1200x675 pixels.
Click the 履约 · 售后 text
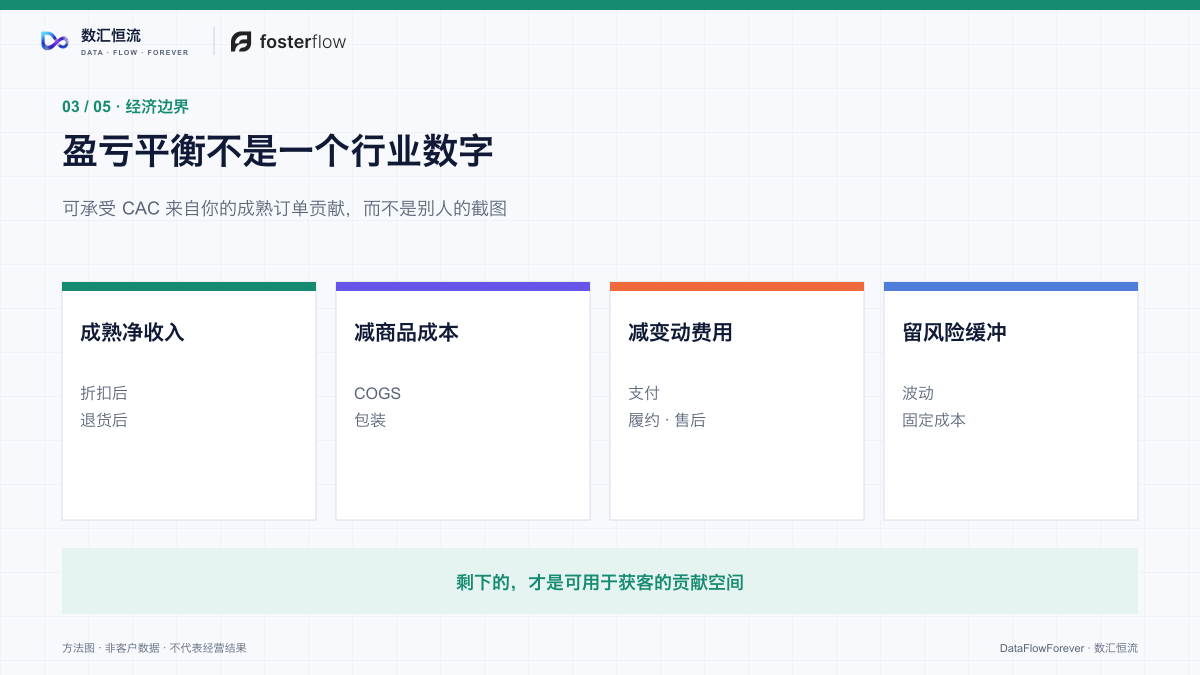click(x=667, y=420)
